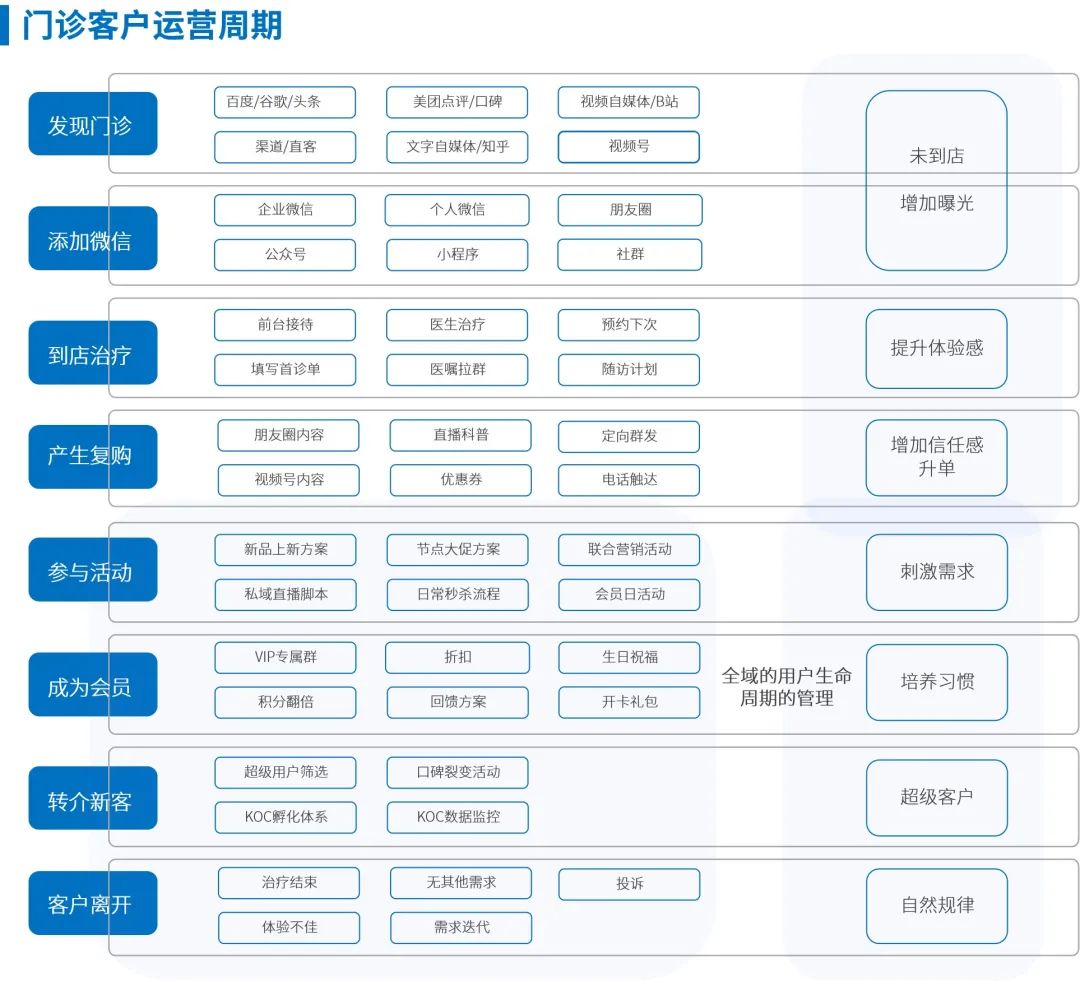Select the 开卡礼包 box
Screen dimensions: 1080x981
tap(630, 703)
